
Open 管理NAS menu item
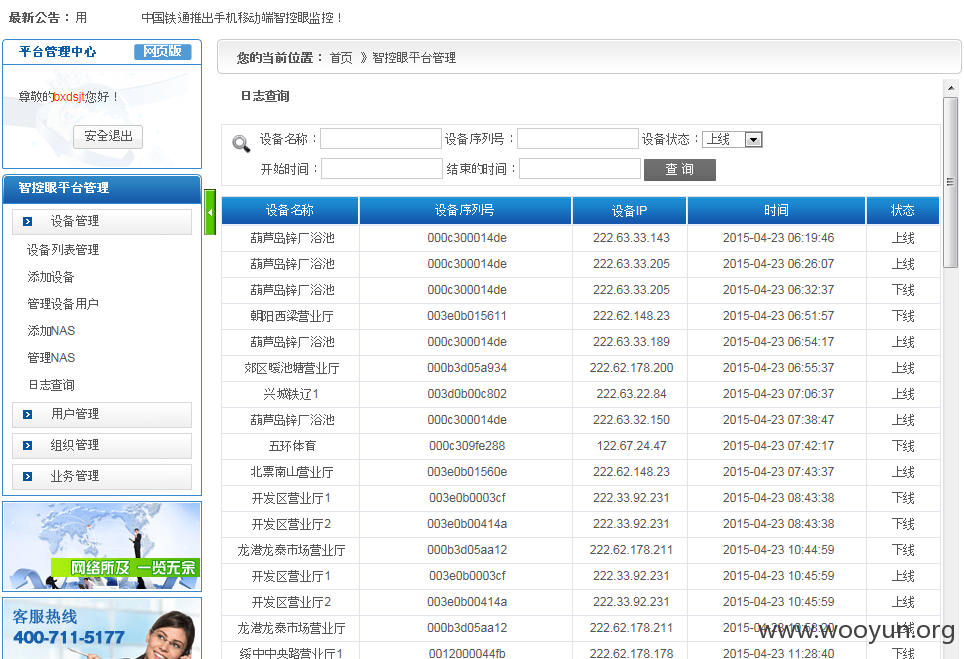[x=51, y=358]
